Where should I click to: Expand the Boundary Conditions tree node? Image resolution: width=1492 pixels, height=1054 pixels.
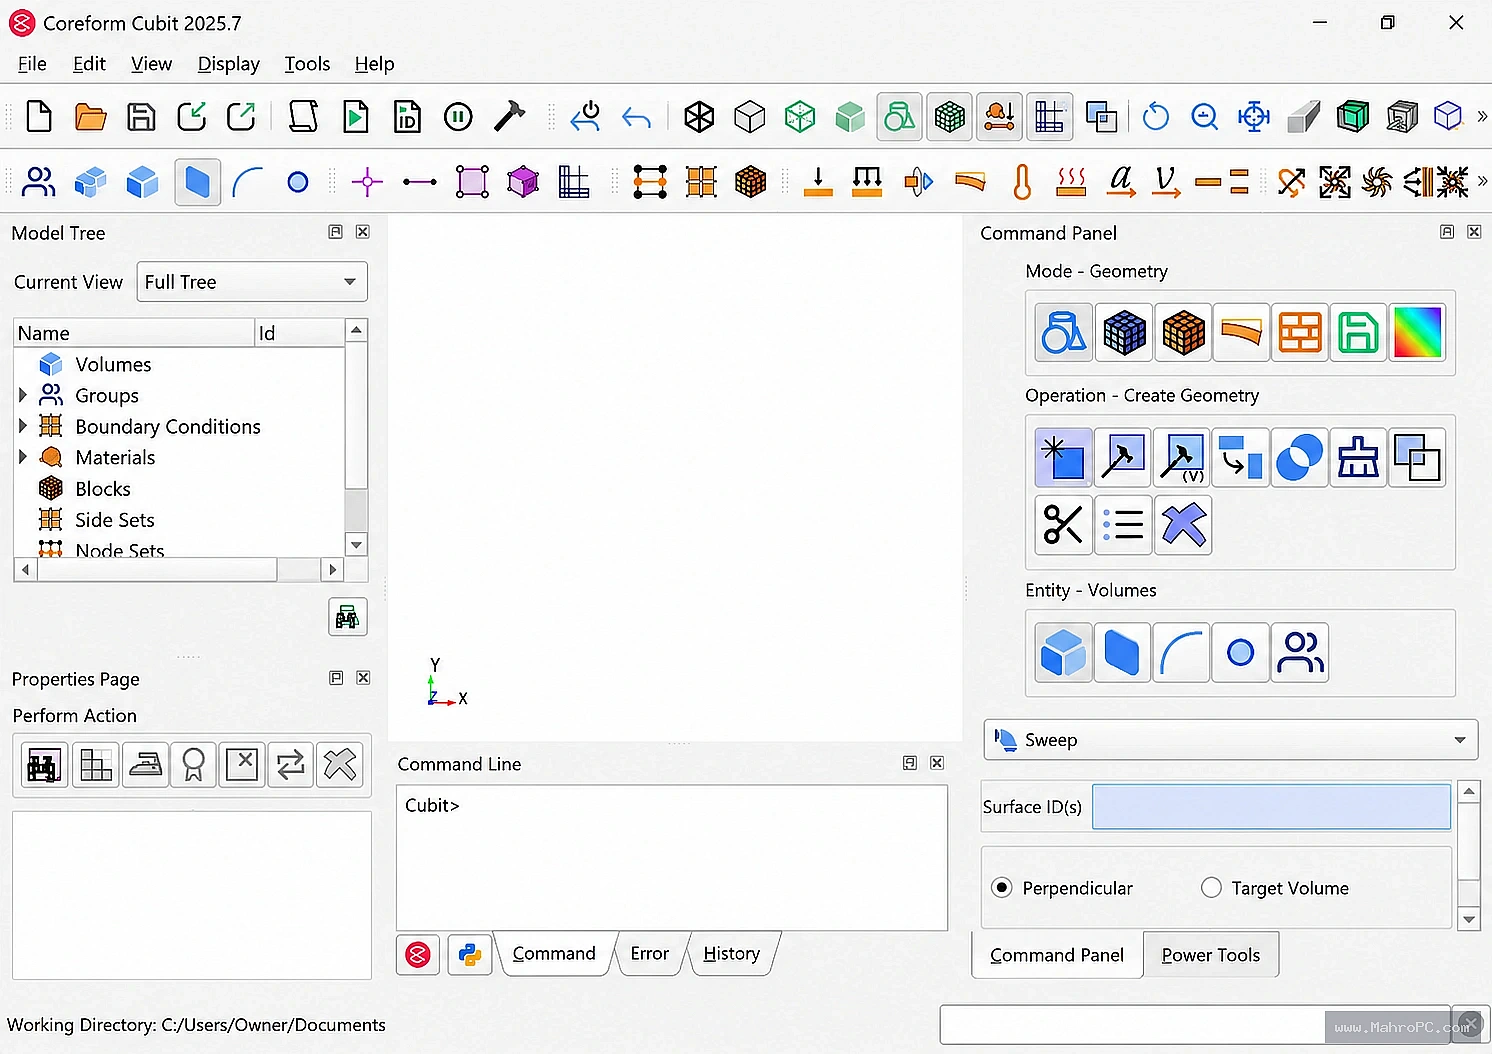[x=22, y=427]
